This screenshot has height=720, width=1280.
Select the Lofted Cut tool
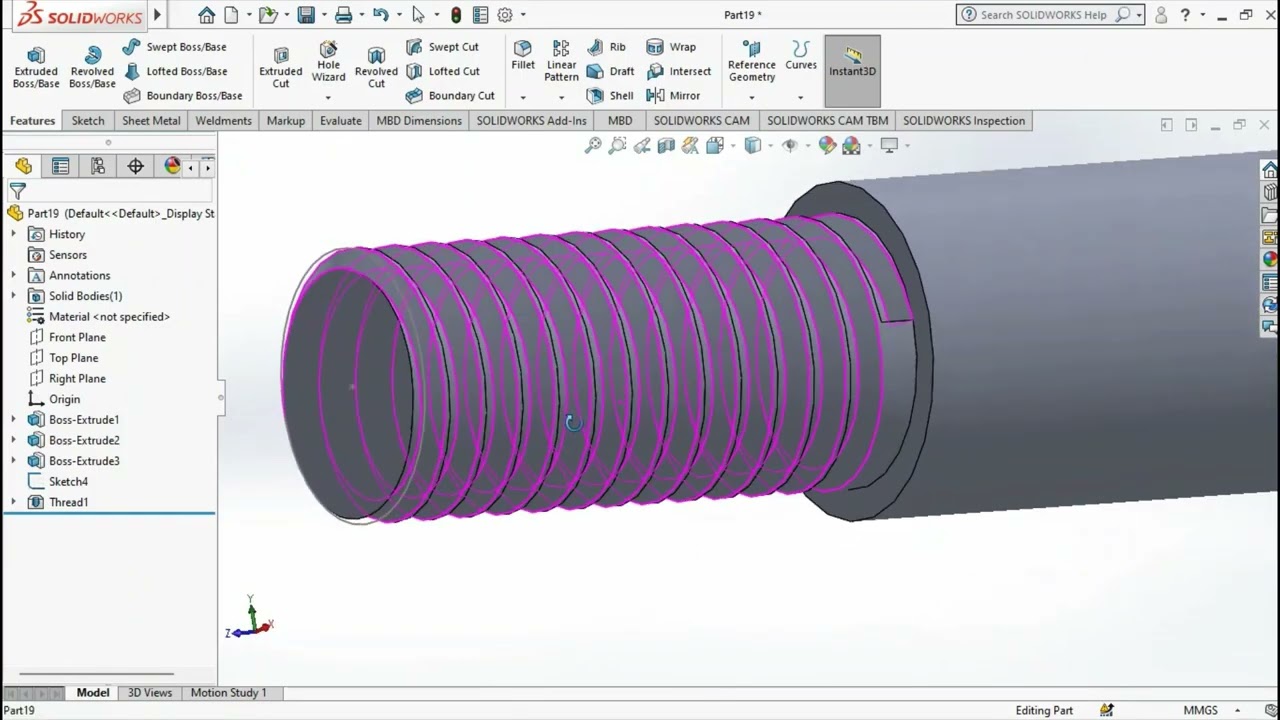pos(442,71)
